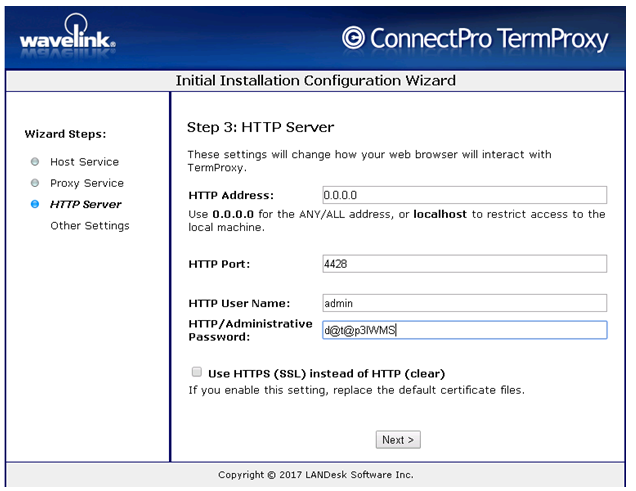Viewport: 636px width, 491px height.
Task: Focus the HTTP Port field
Action: coord(464,264)
